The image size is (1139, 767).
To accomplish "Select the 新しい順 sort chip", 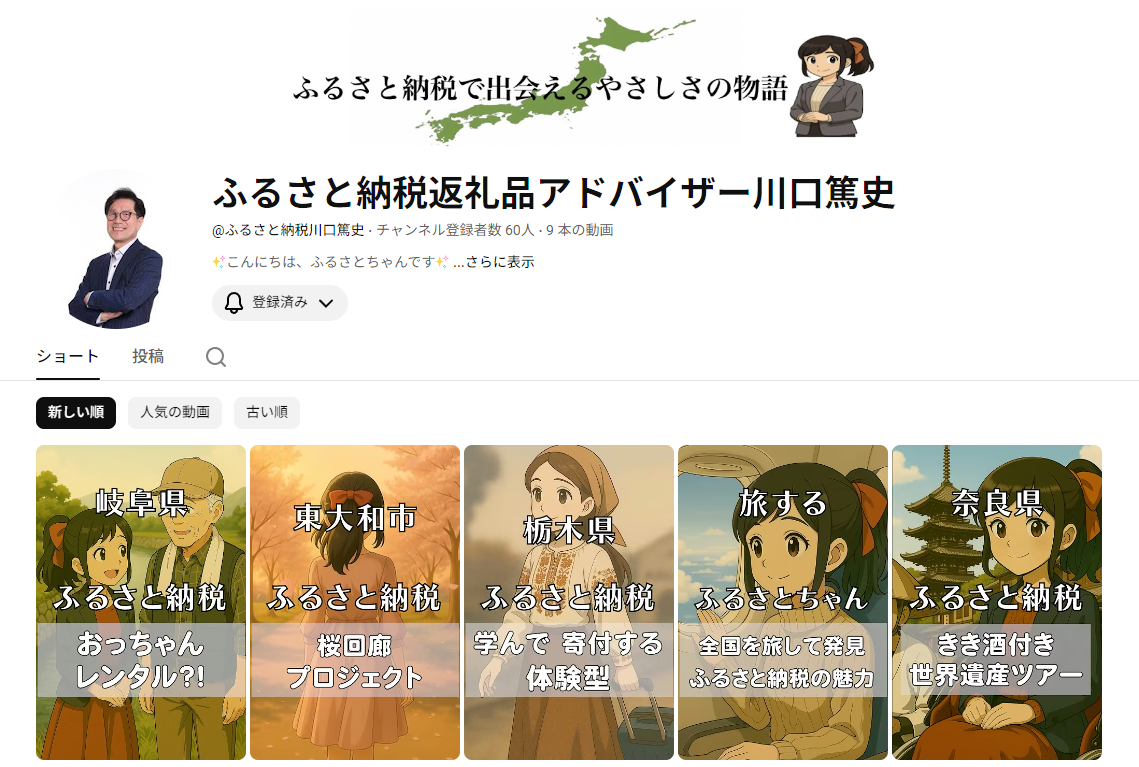I will pos(76,413).
